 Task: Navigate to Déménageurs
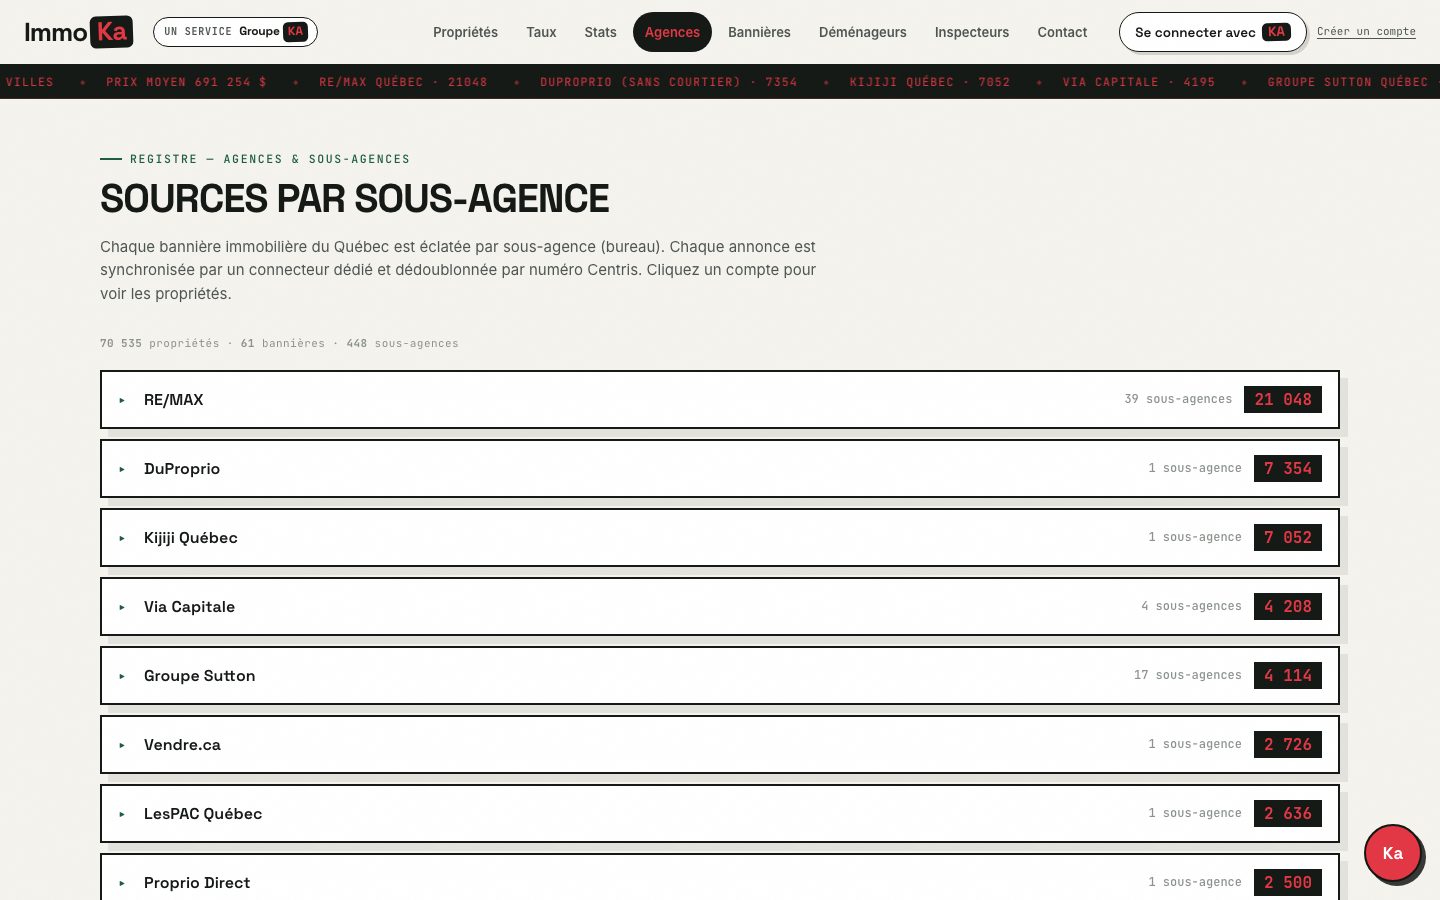pyautogui.click(x=862, y=32)
